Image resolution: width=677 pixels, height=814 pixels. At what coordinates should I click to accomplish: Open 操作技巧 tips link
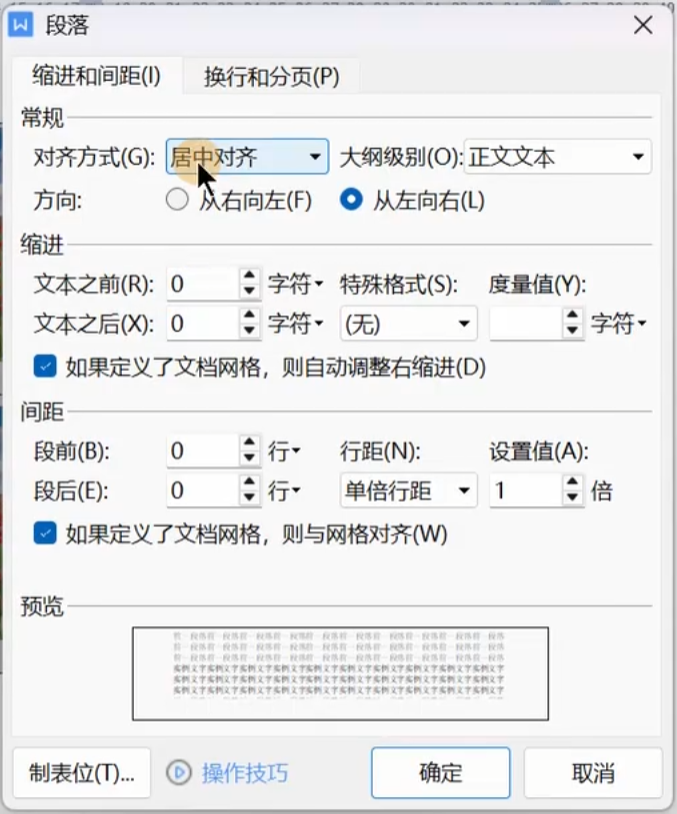point(245,772)
